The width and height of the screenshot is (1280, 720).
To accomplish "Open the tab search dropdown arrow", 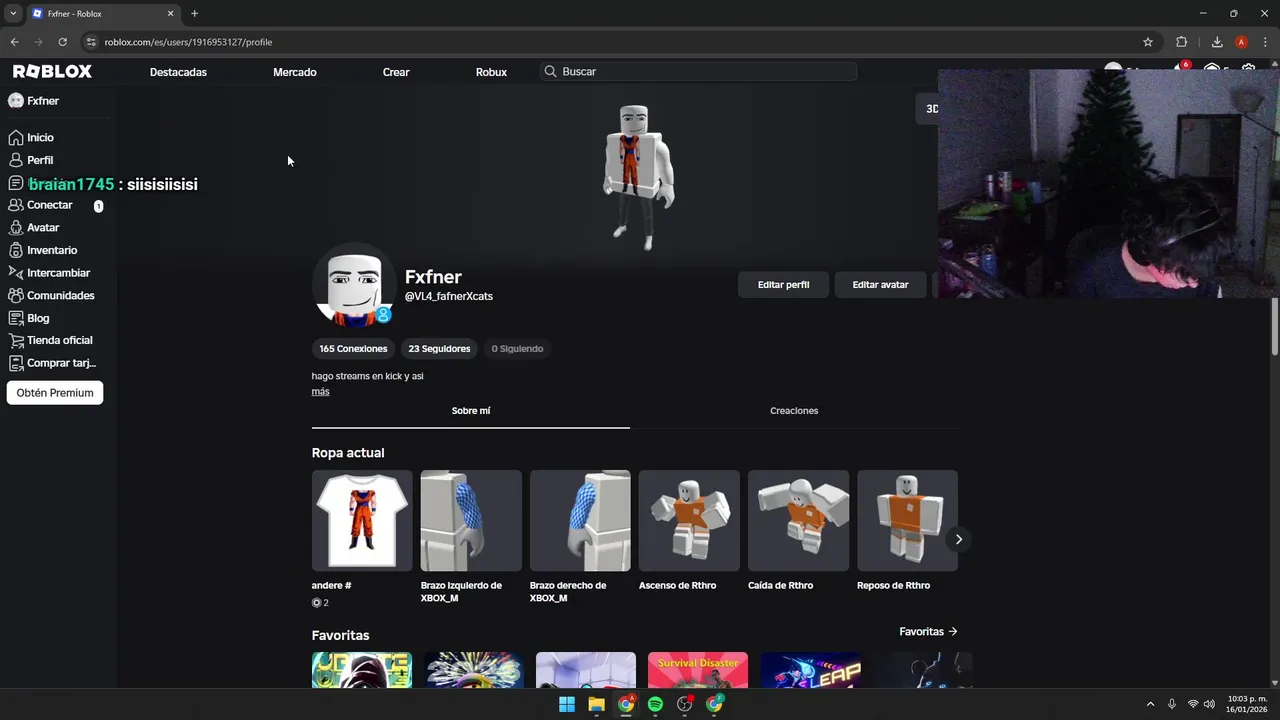I will click(x=13, y=14).
